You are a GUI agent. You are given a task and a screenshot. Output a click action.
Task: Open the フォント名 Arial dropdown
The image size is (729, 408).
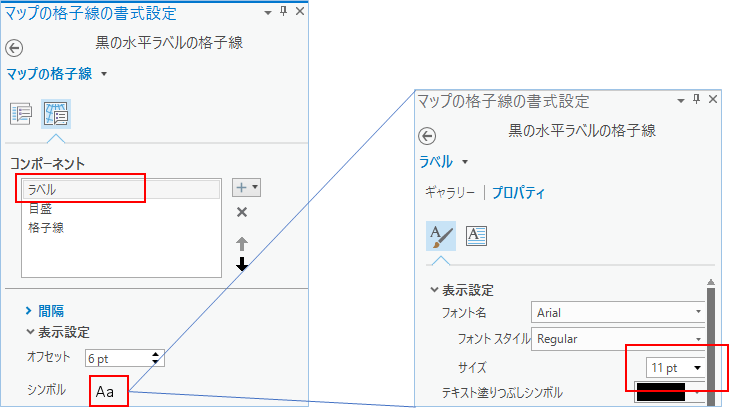click(618, 312)
